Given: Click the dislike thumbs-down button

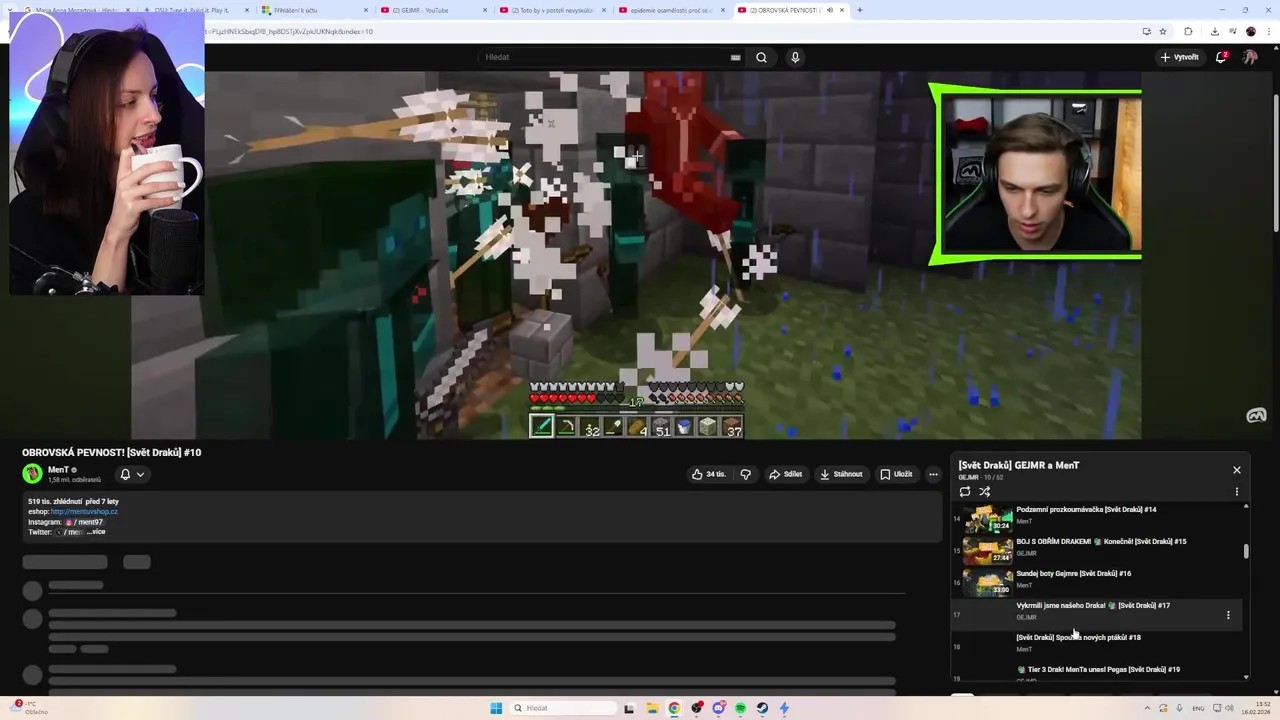Looking at the screenshot, I should point(745,474).
